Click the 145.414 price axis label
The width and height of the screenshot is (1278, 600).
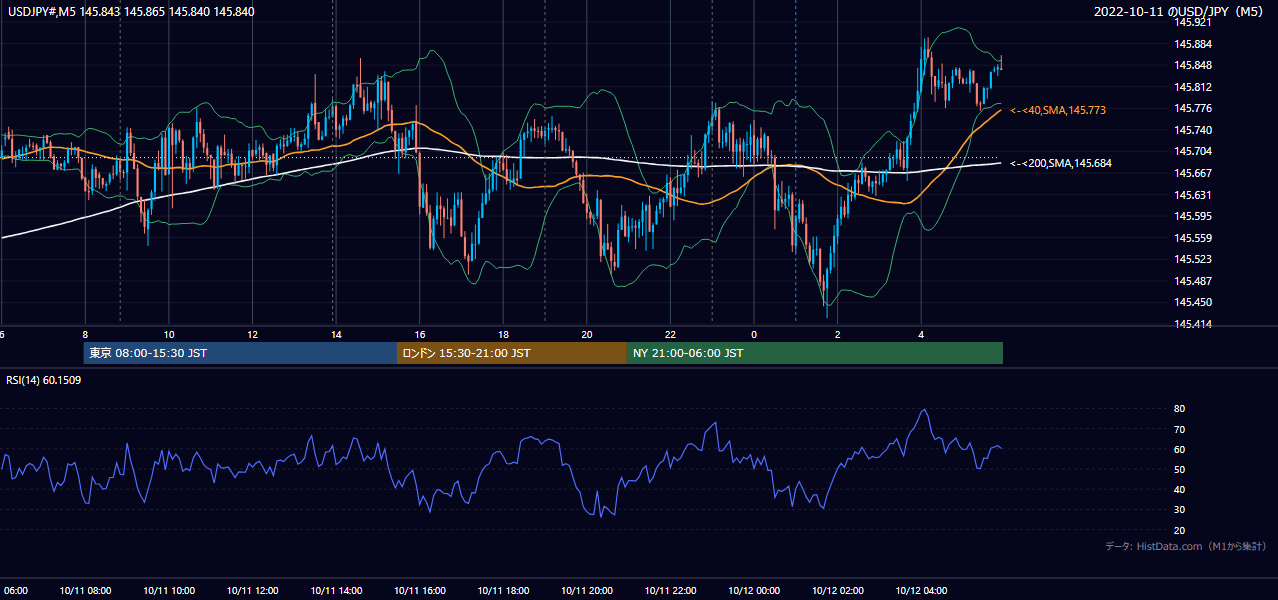[1193, 324]
